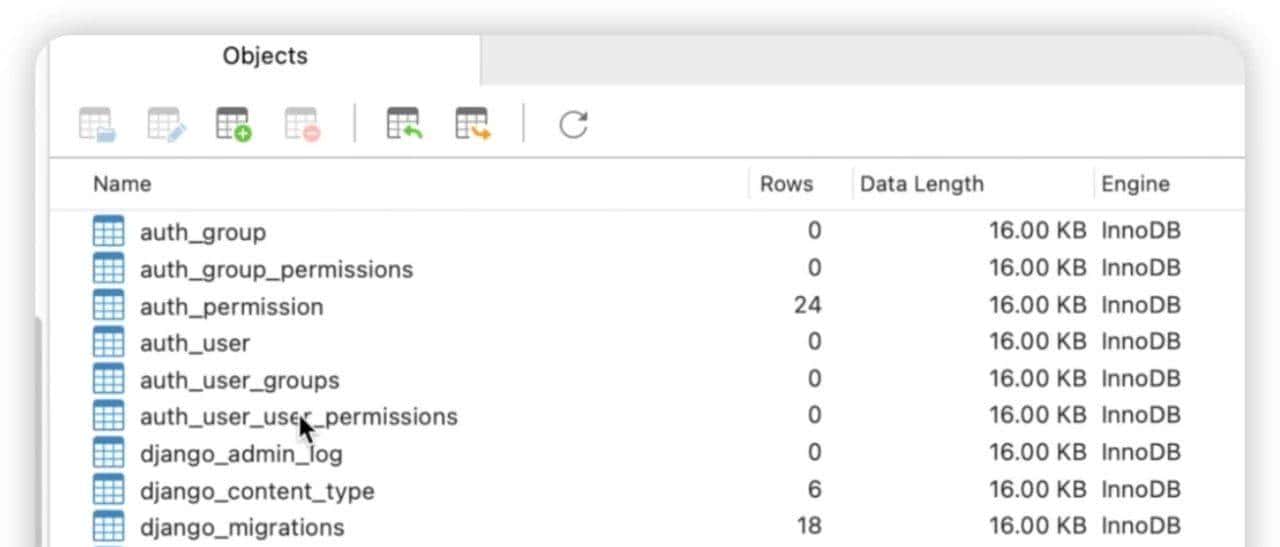Click the Design Table pencil icon
The image size is (1280, 547).
coord(167,125)
